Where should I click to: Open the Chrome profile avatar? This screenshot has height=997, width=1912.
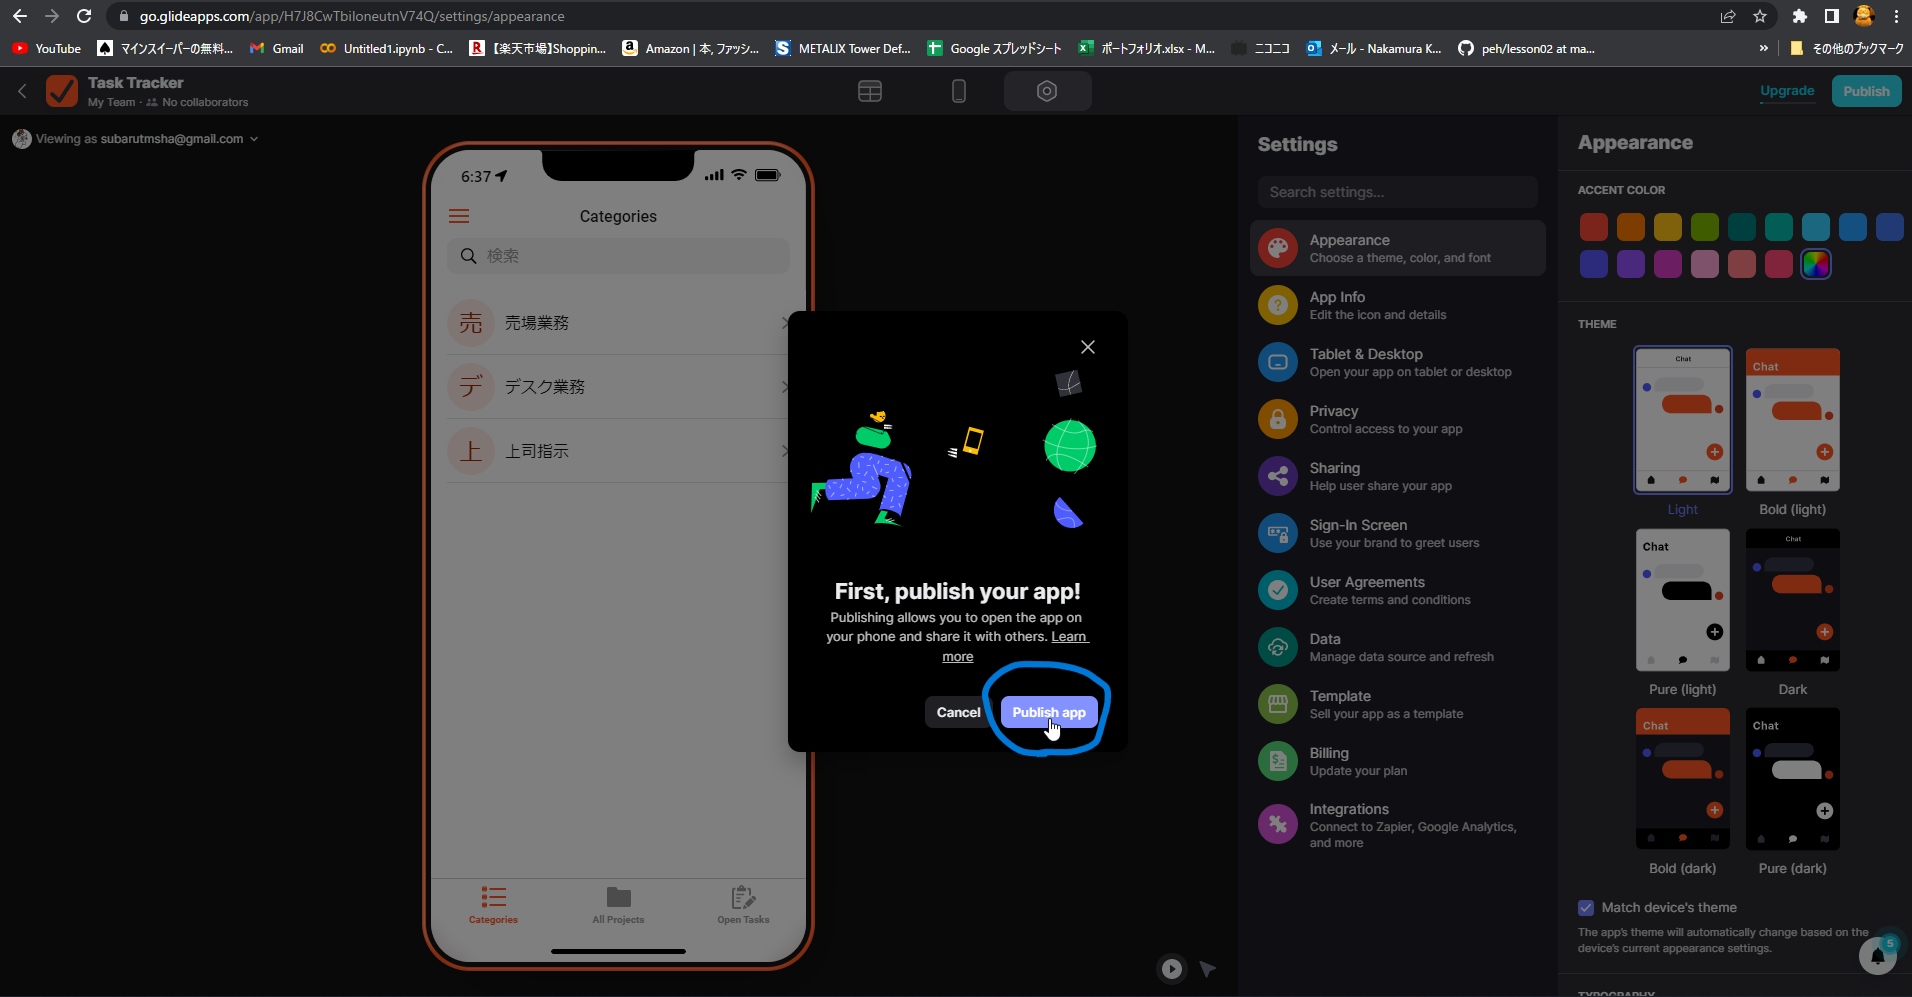[x=1864, y=16]
